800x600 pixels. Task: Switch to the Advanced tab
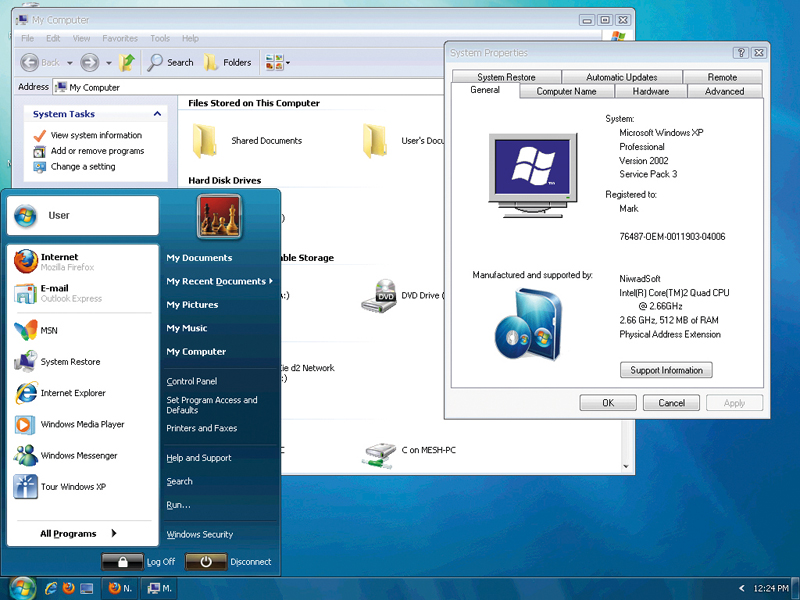pyautogui.click(x=724, y=91)
